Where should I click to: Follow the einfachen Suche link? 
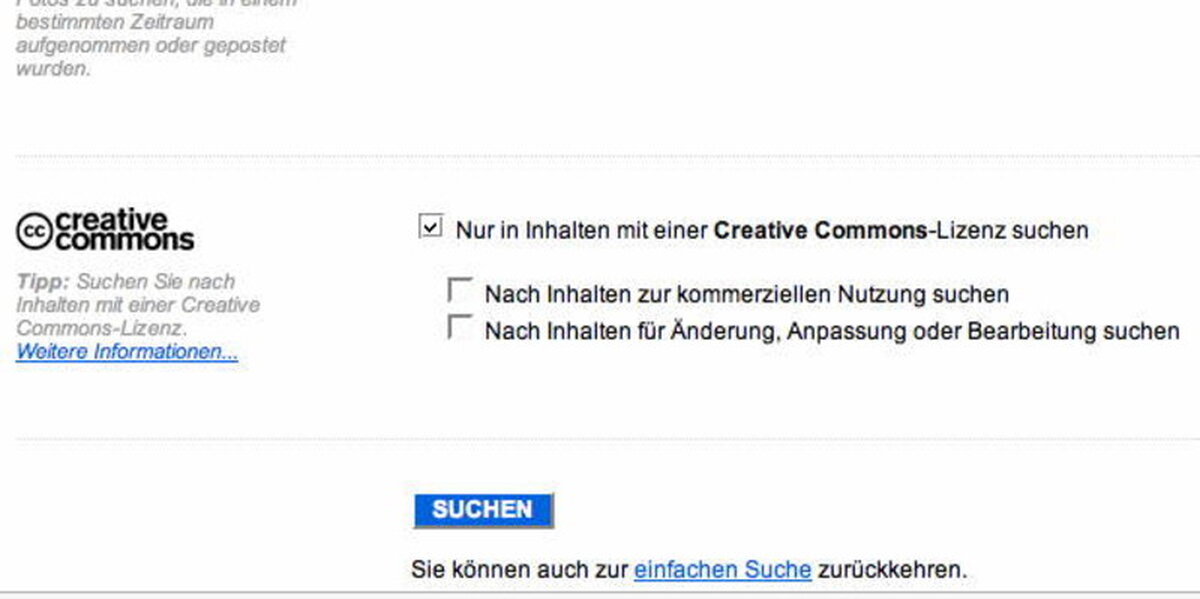click(722, 570)
